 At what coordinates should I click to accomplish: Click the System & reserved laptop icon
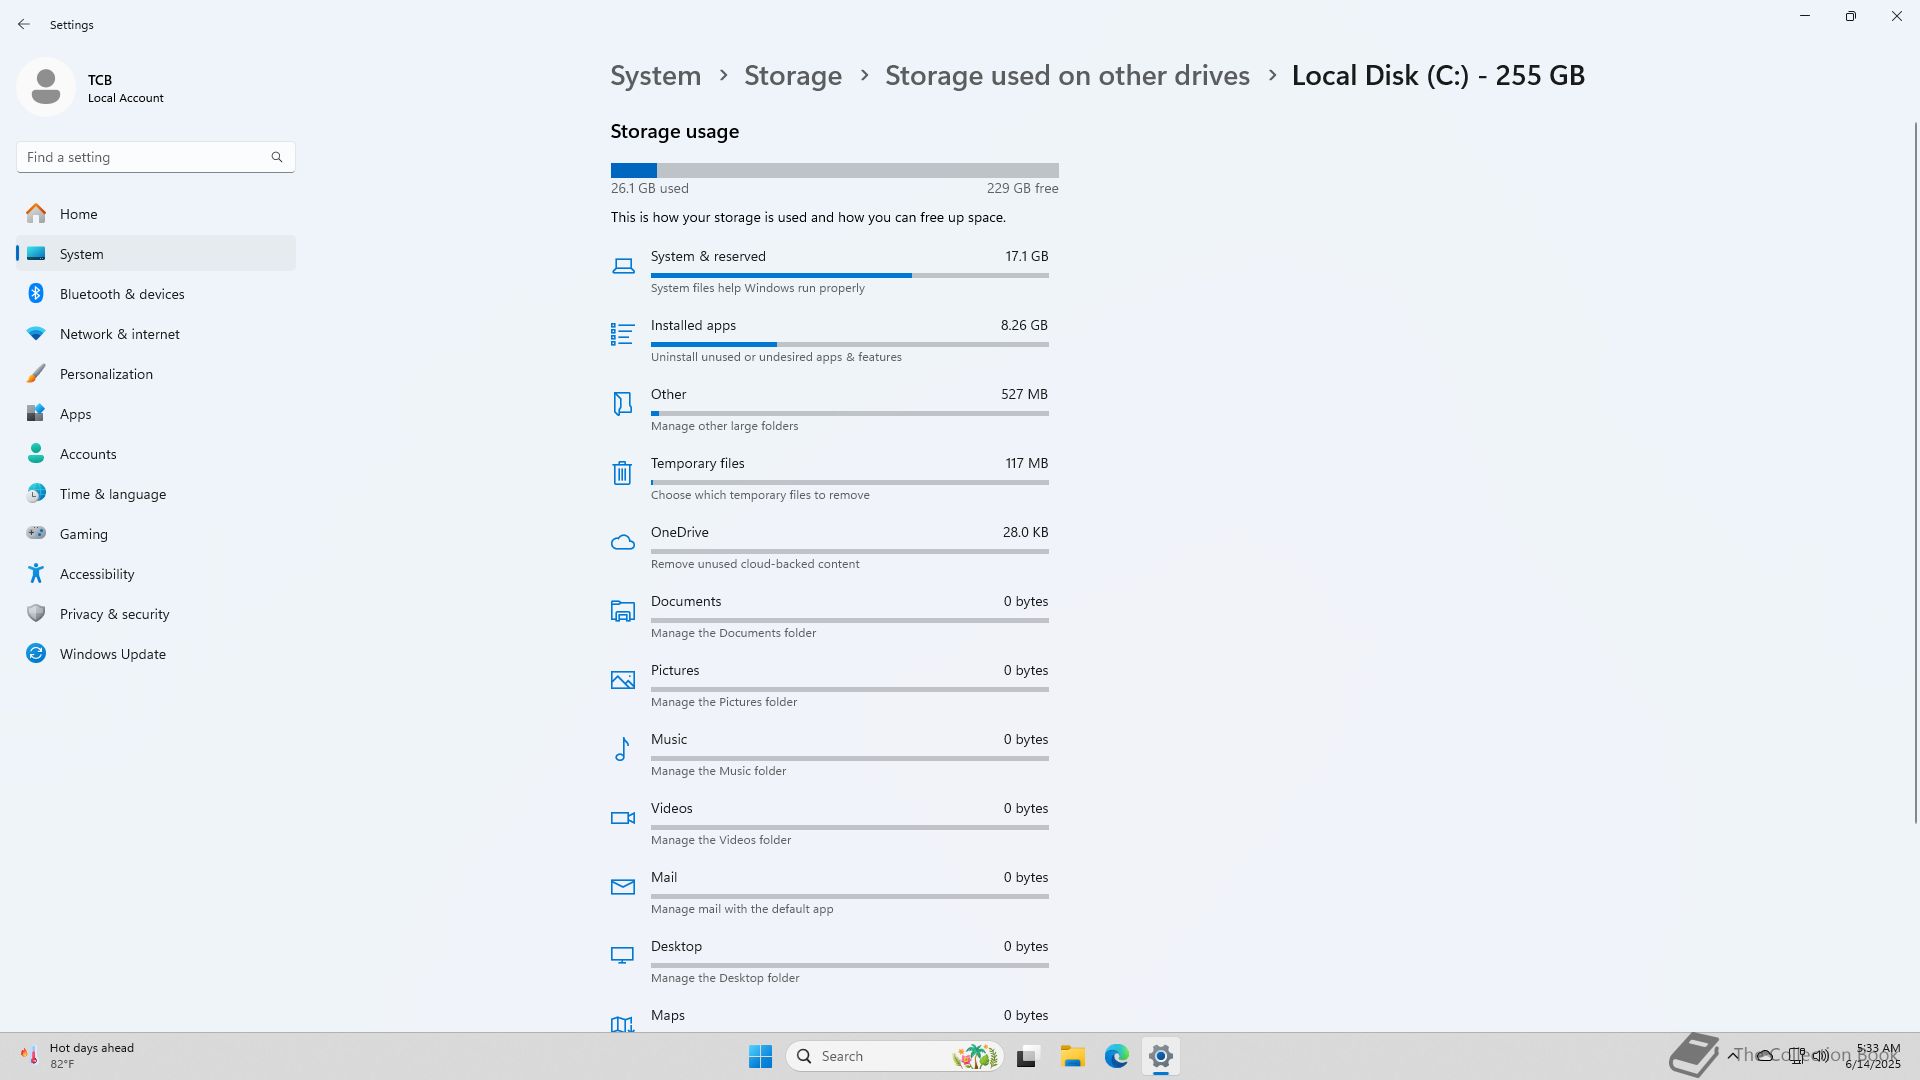[x=622, y=266]
